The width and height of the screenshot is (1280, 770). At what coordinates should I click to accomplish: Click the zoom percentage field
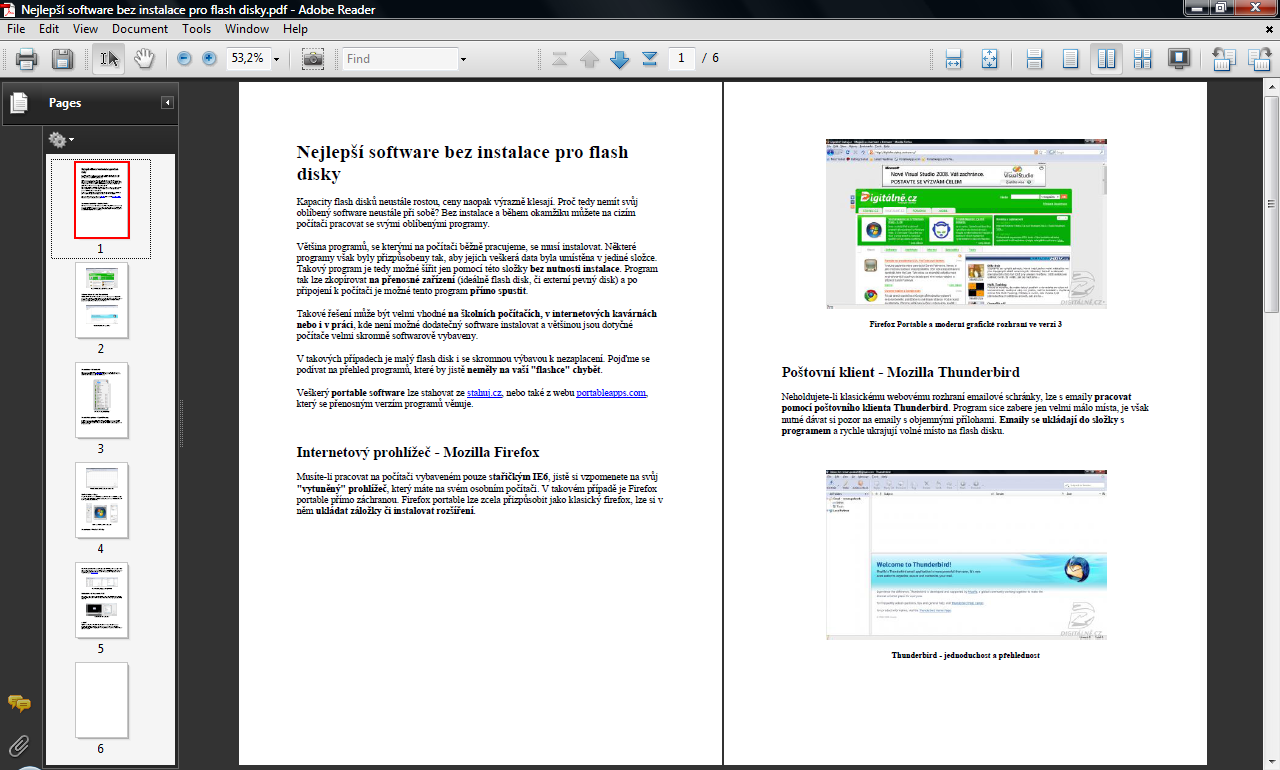[247, 59]
